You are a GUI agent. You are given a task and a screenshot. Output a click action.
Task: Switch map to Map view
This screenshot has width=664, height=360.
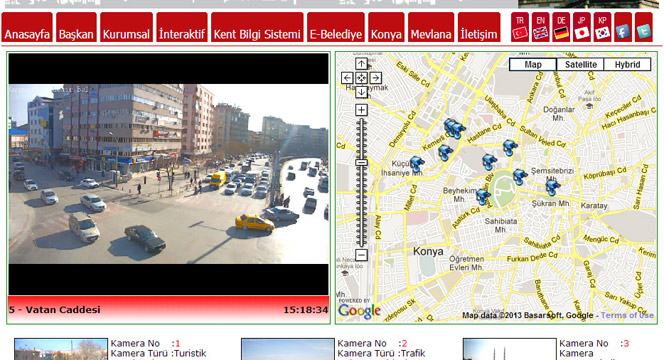click(x=533, y=64)
